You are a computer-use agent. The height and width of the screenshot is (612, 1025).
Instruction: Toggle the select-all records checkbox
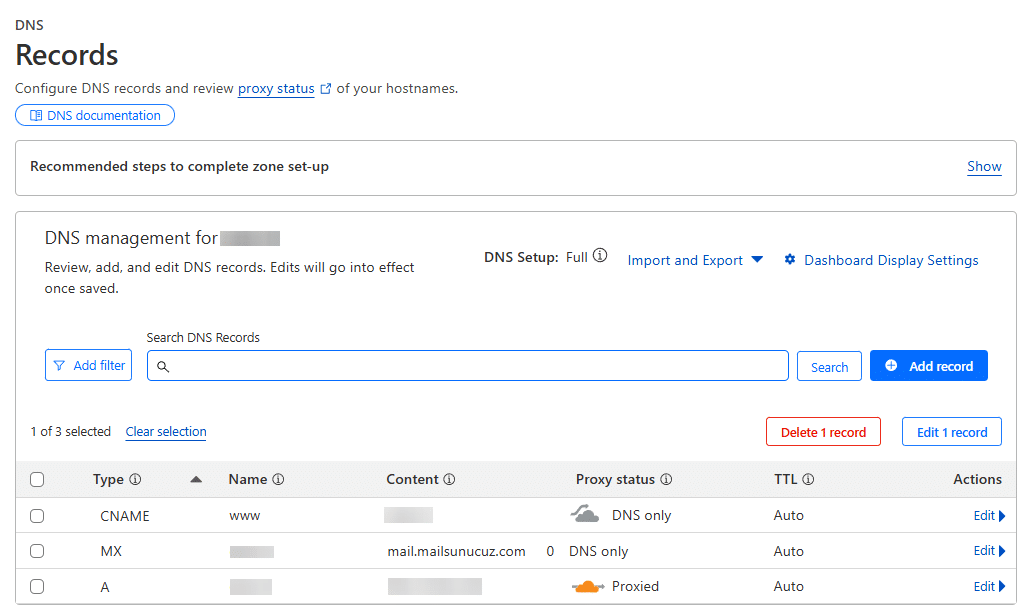37,480
